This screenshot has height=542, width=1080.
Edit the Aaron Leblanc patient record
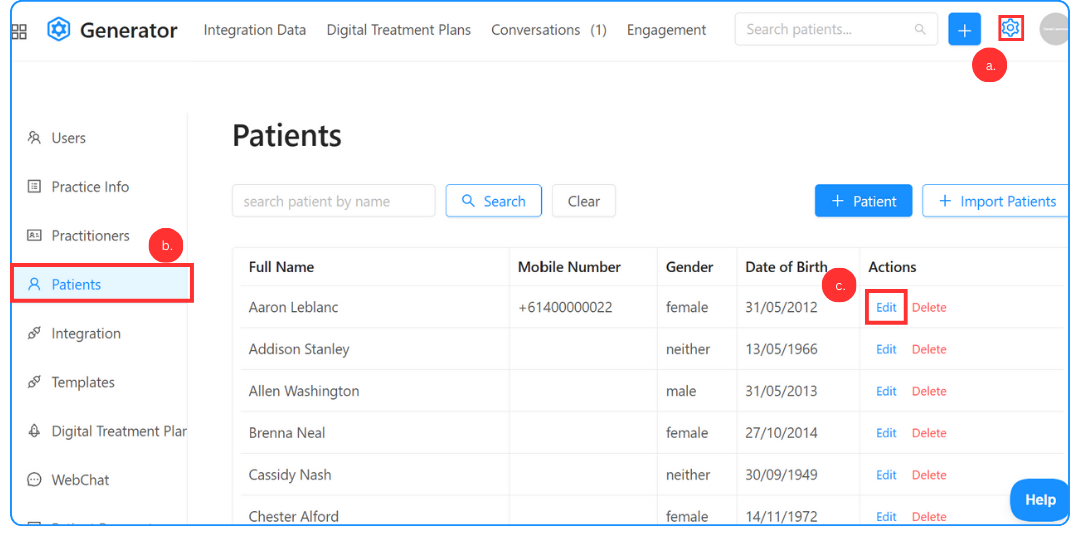pyautogui.click(x=886, y=308)
